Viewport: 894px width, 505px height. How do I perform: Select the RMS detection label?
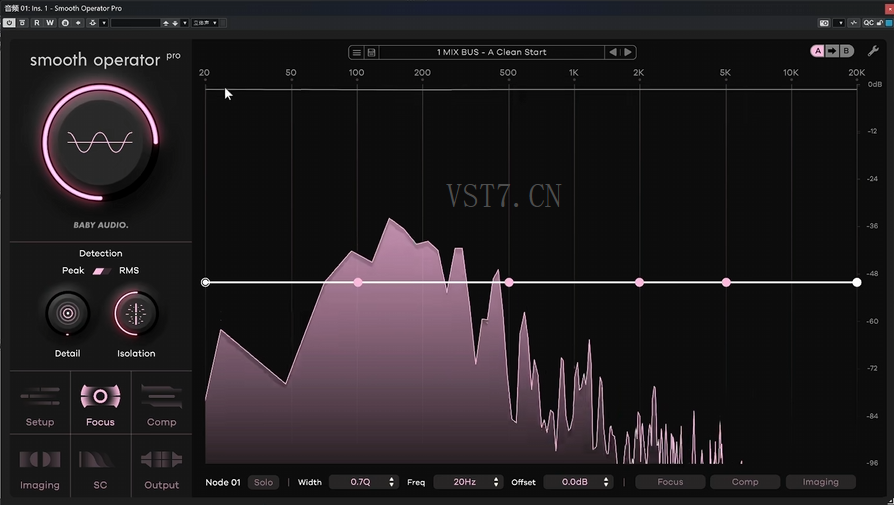pos(129,270)
